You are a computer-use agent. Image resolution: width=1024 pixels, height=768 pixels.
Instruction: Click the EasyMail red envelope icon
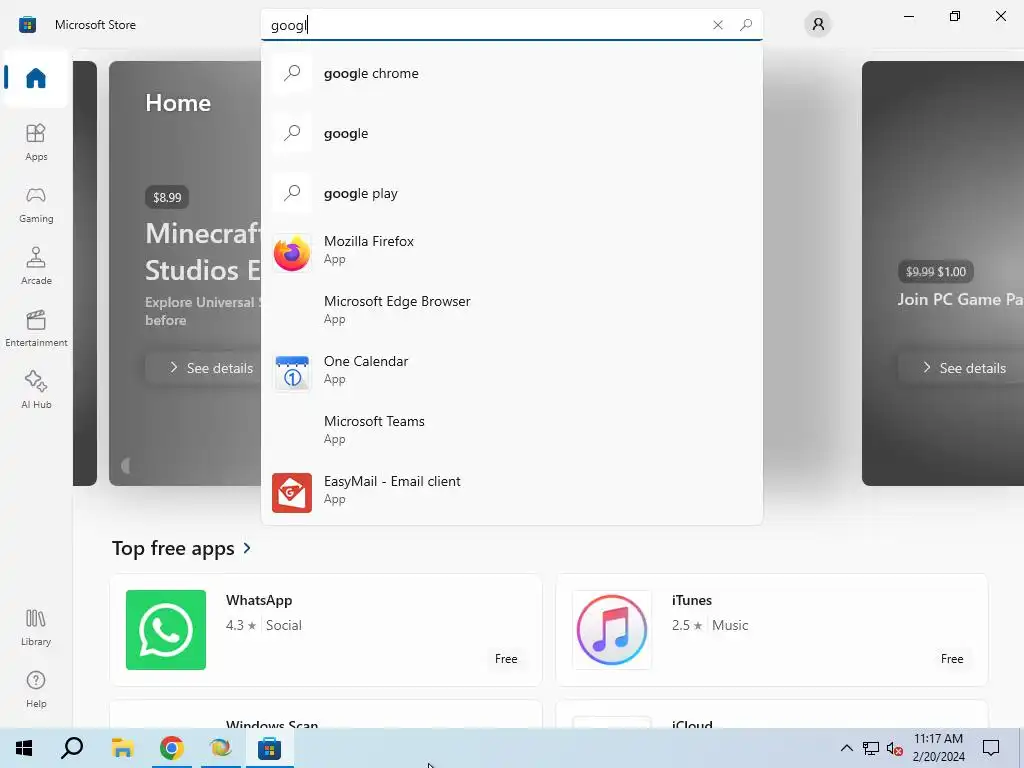(291, 493)
